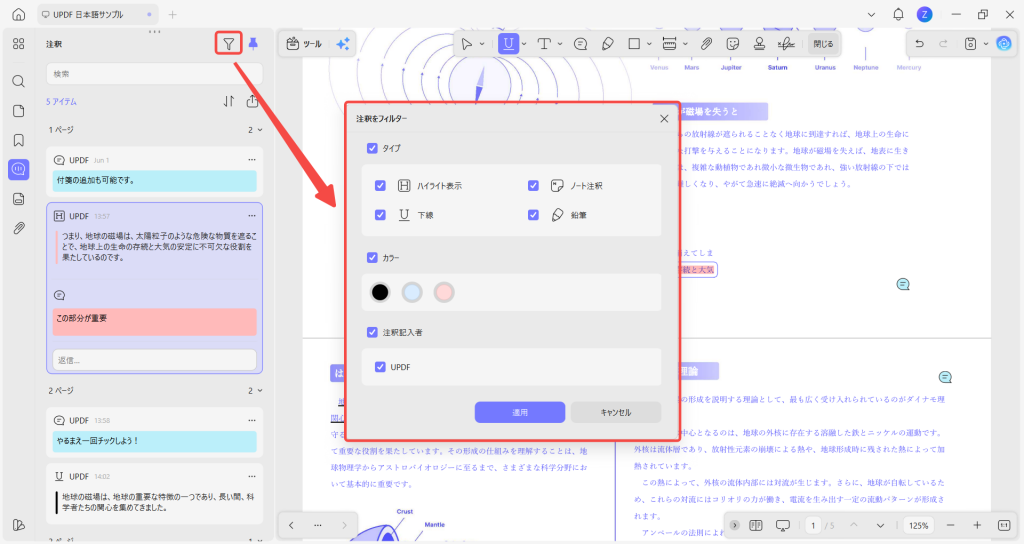Open the save icon in toolbar

coord(970,44)
